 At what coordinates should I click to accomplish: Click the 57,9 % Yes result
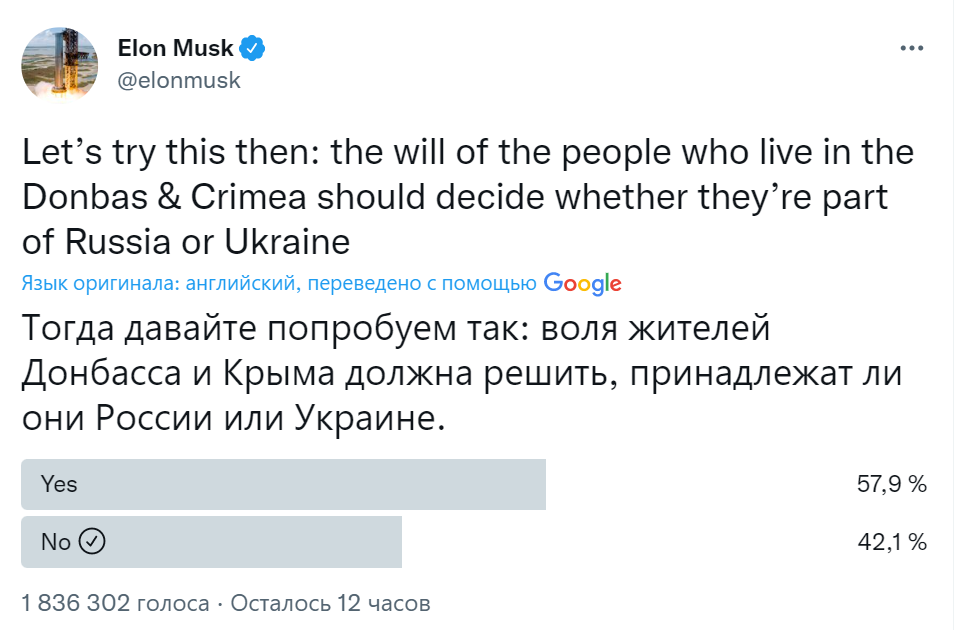click(891, 484)
